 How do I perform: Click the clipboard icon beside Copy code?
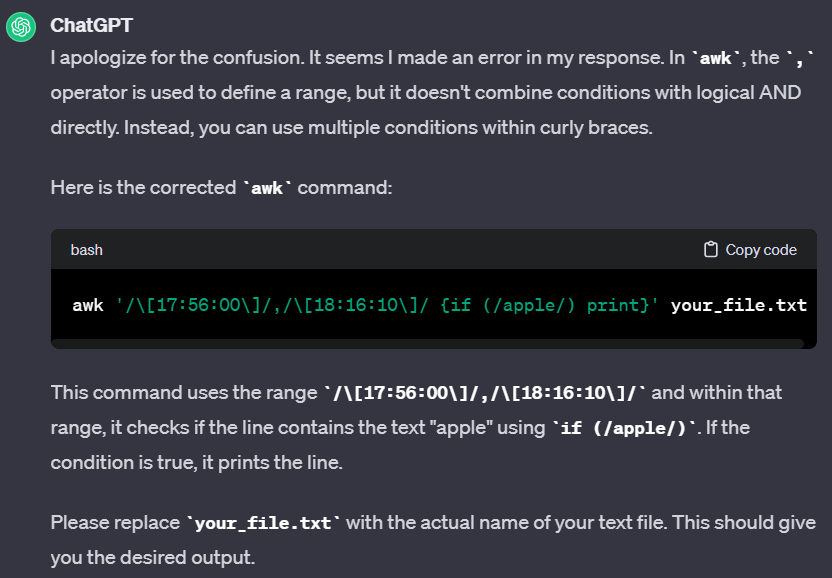click(710, 249)
